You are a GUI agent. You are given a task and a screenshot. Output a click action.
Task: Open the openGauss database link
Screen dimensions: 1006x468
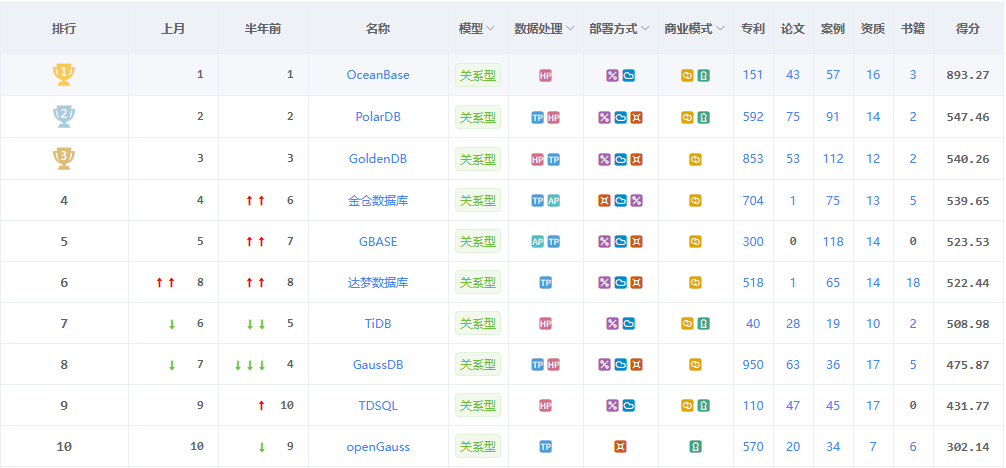378,447
